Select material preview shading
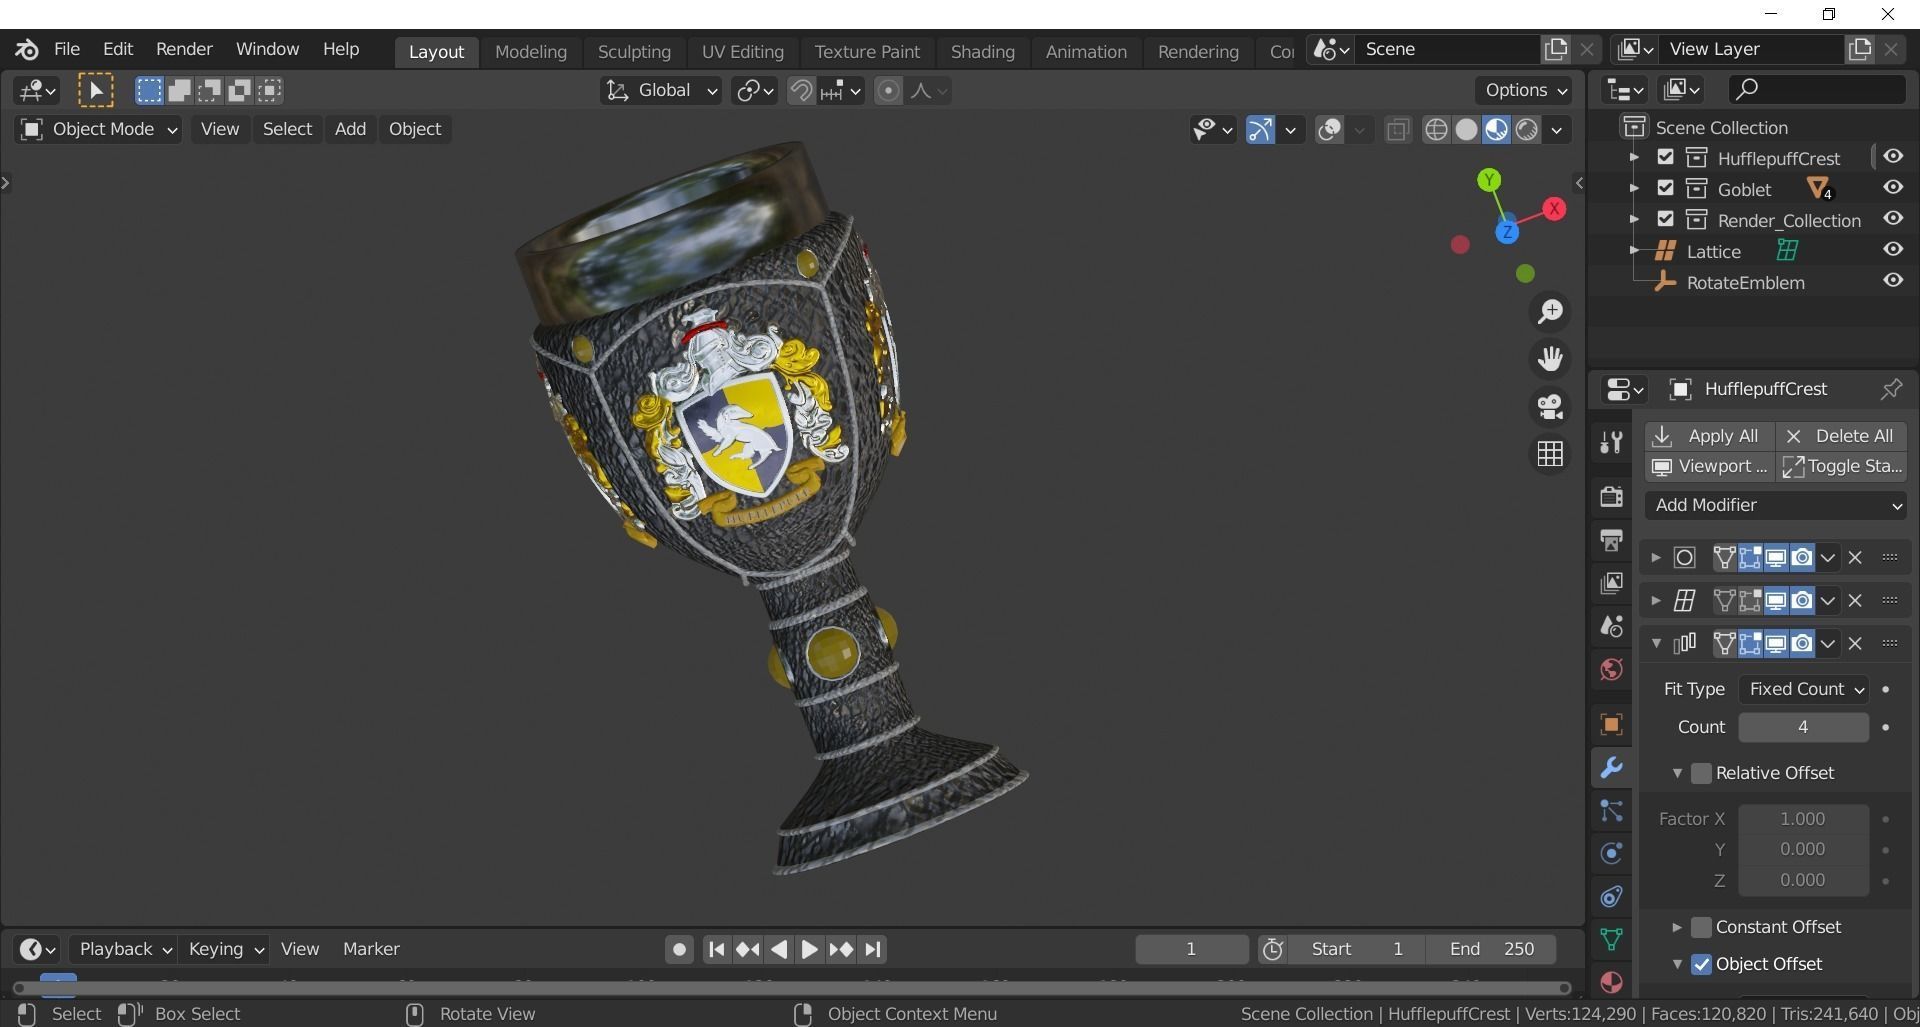 pos(1496,130)
